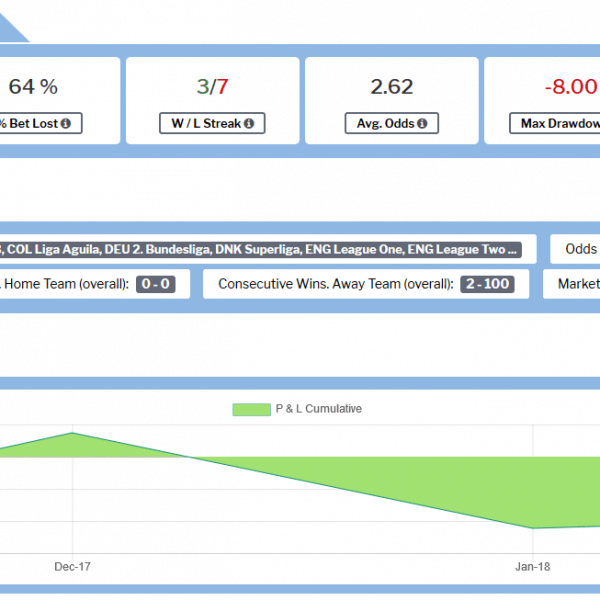Click info icon next to Avg. Odds

[x=422, y=124]
